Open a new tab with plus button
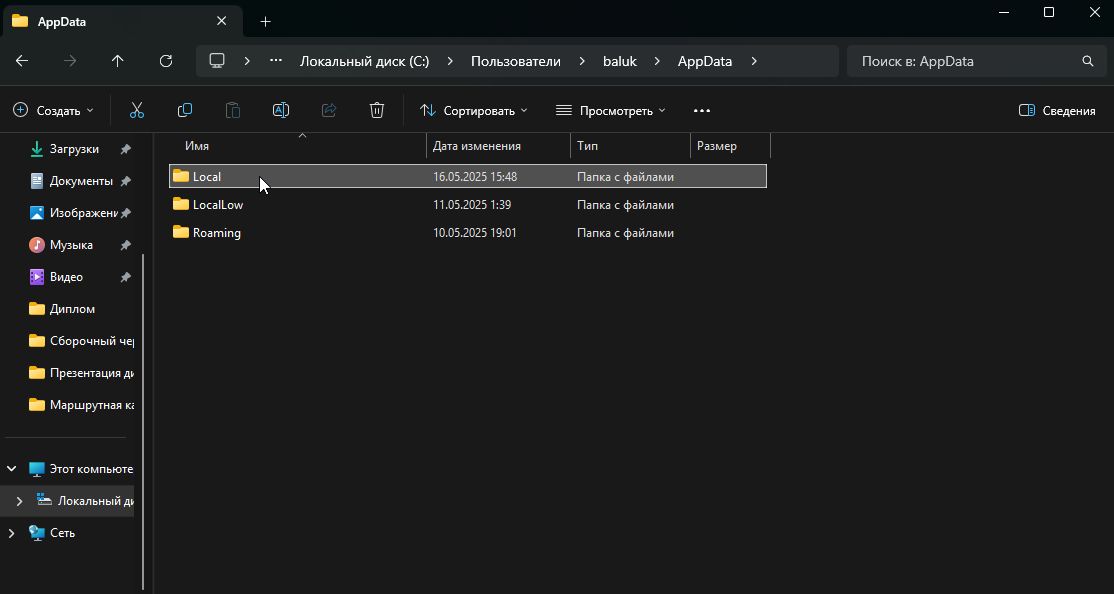Screen dimensions: 1114x594 pyautogui.click(x=266, y=21)
